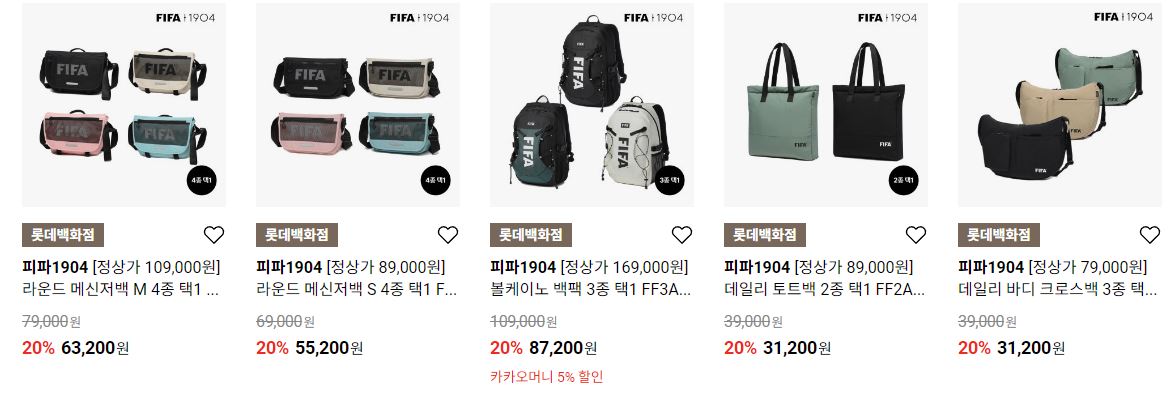This screenshot has width=1170, height=411.
Task: Open the 라운드 메신저백 M product image
Action: coord(124,104)
